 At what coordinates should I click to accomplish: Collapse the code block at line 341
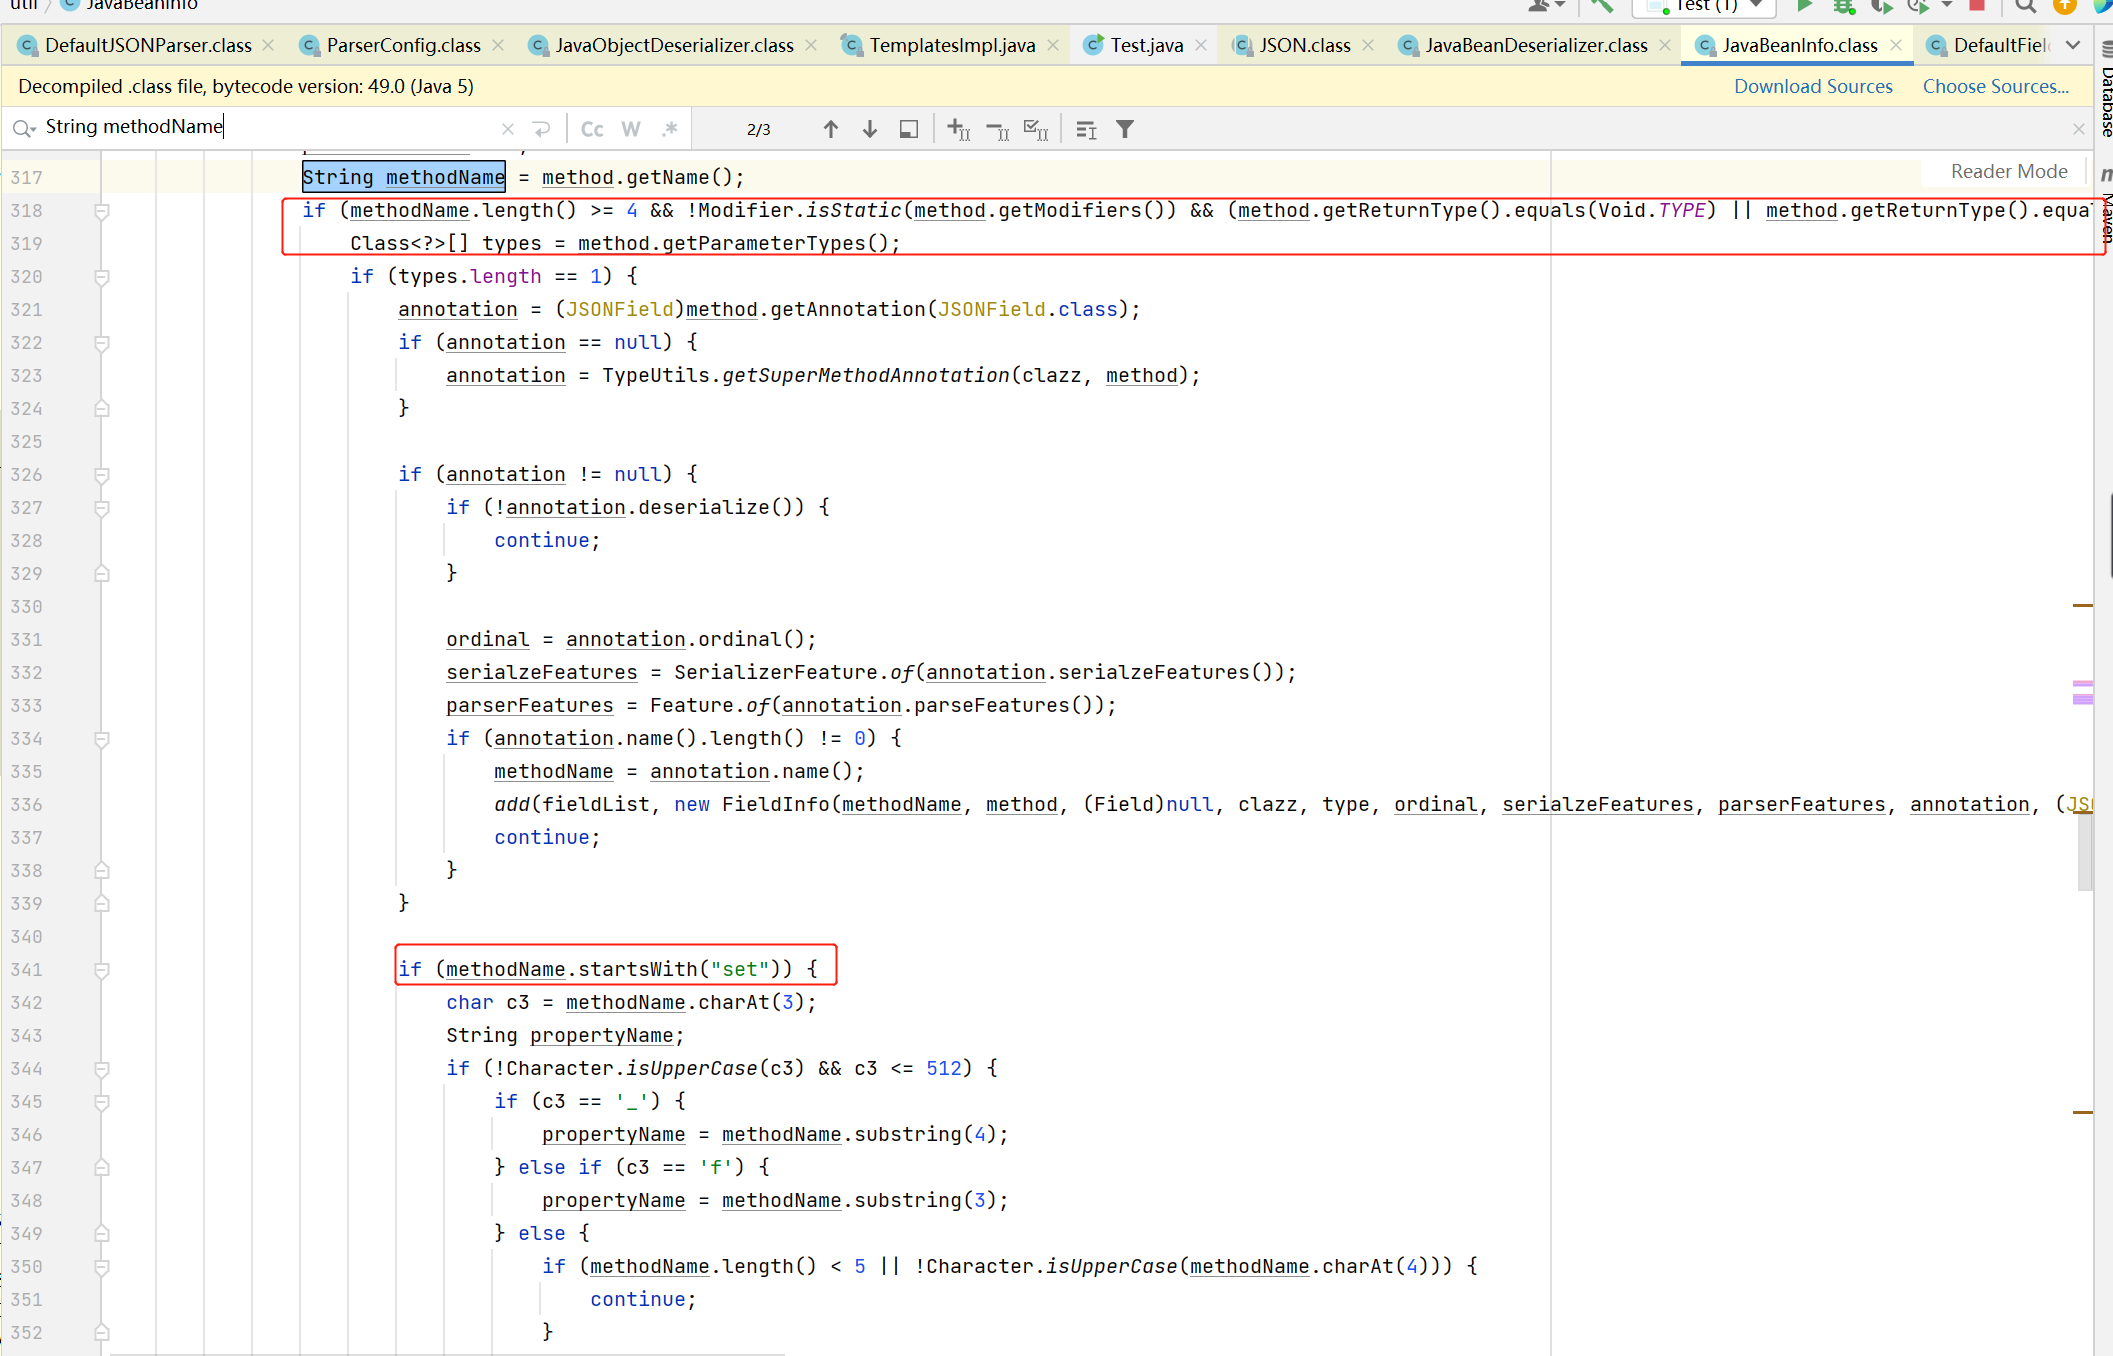click(101, 970)
